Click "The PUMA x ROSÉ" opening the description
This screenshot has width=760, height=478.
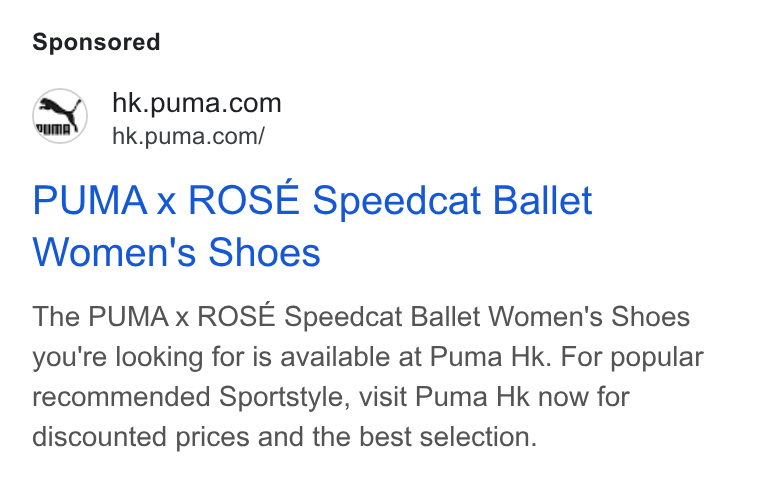[154, 316]
